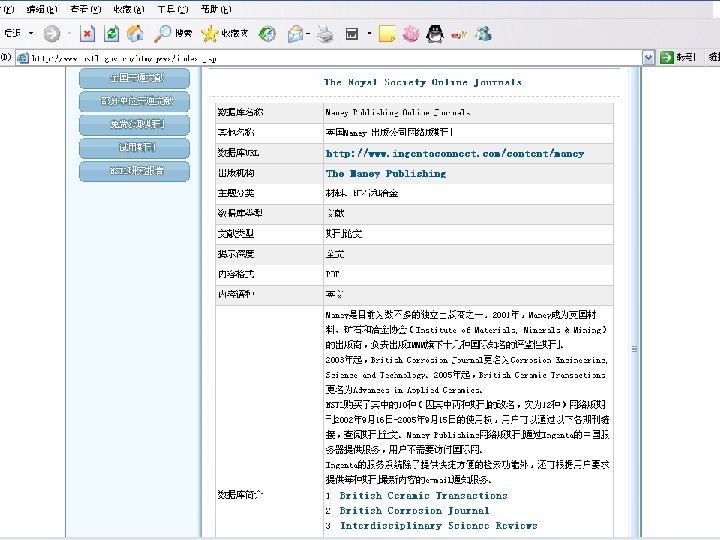Open the Forward history dropdown arrow
This screenshot has height=540, width=720.
69,33
